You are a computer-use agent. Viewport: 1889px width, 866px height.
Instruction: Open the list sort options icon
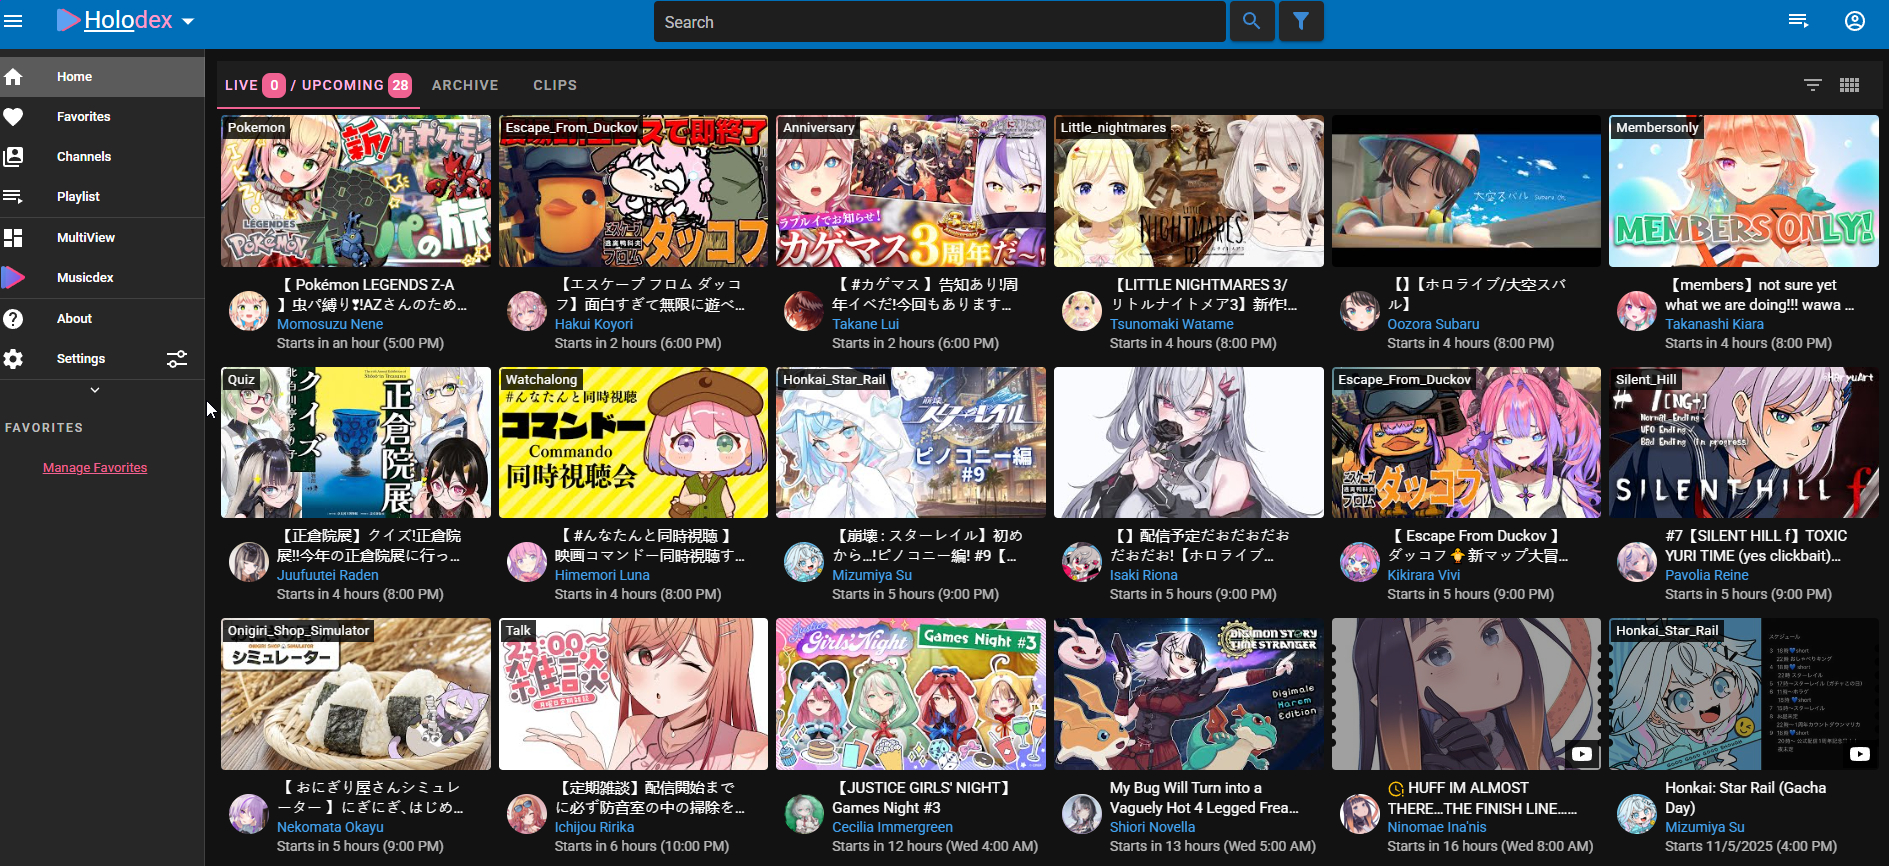pyautogui.click(x=1813, y=85)
